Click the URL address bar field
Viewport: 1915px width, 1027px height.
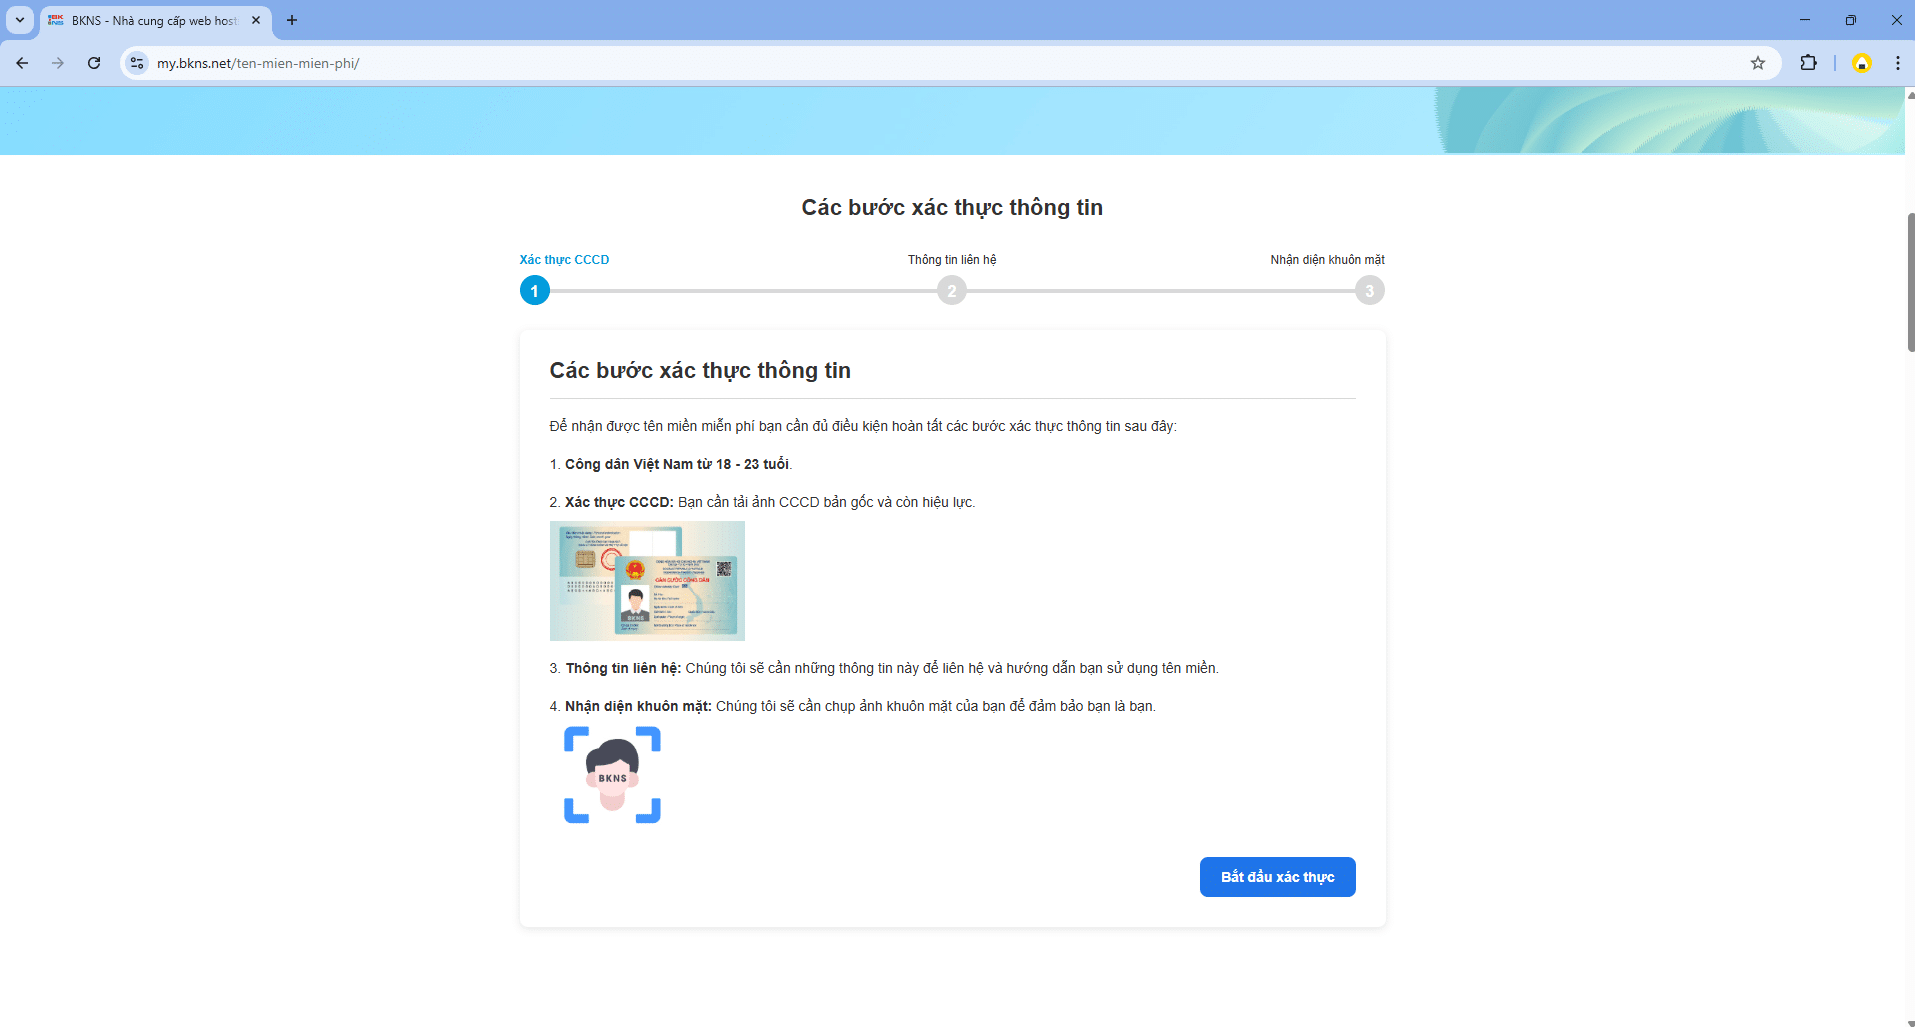[900, 63]
